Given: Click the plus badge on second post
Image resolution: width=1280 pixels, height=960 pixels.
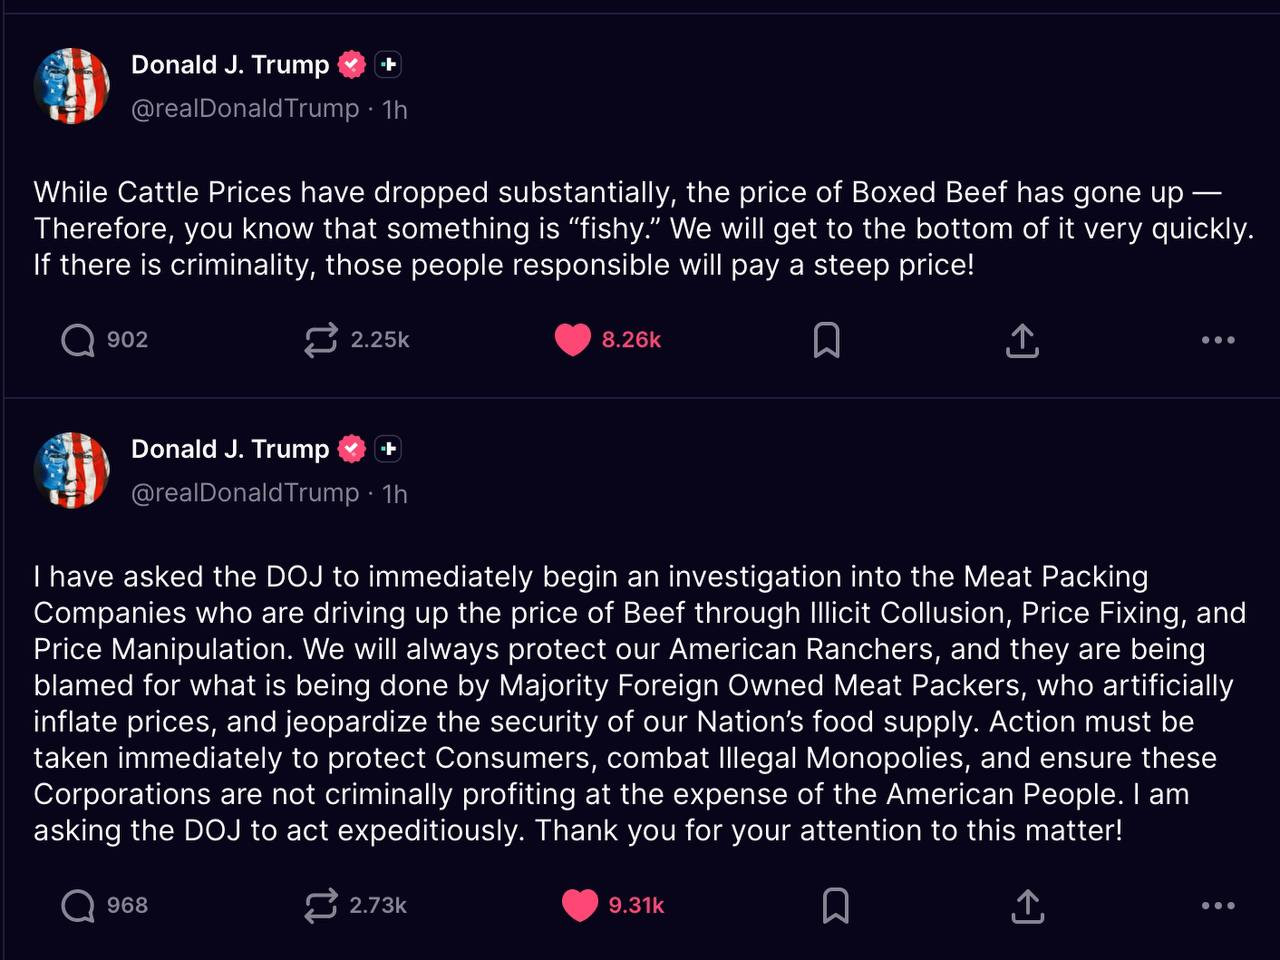Looking at the screenshot, I should coord(389,449).
